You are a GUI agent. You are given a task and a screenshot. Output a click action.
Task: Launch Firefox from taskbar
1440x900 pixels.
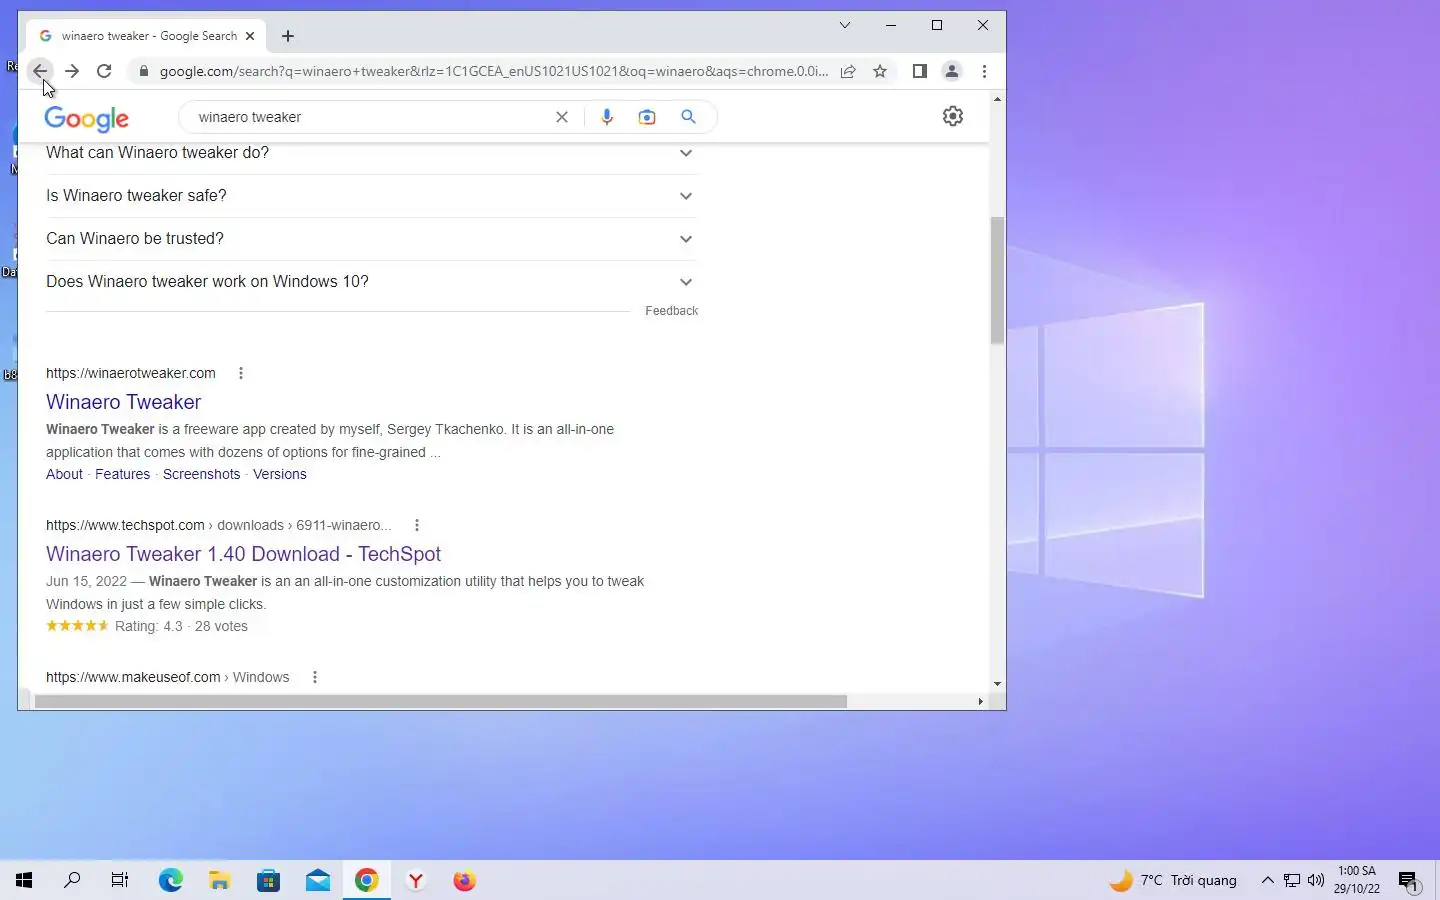tap(465, 880)
